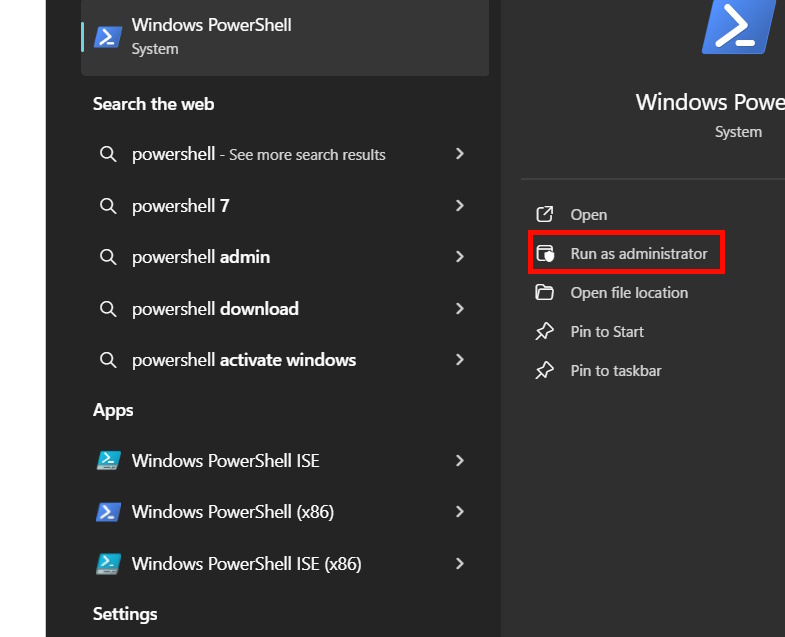Screen dimensions: 785x637
Task: Click search icon beside 'powershell - See more'
Action: click(108, 154)
